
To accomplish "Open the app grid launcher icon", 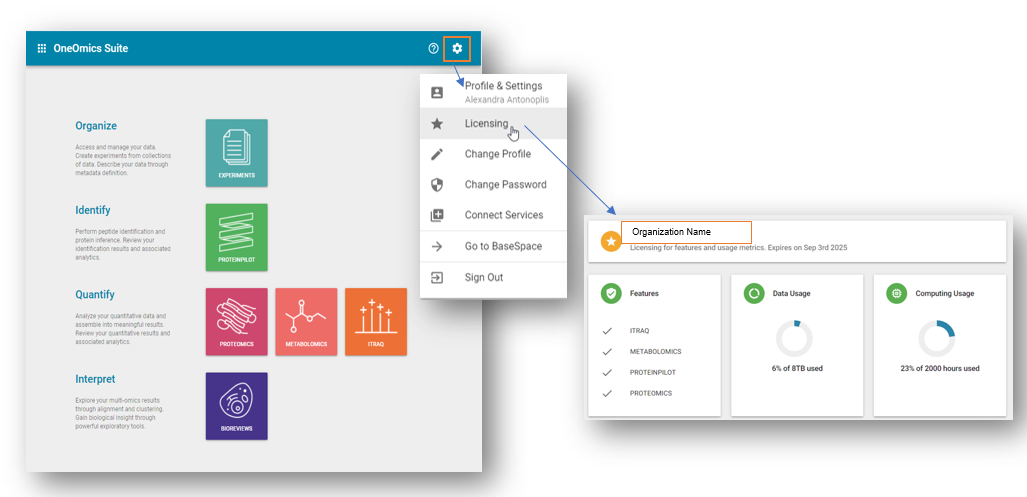I will tap(42, 48).
